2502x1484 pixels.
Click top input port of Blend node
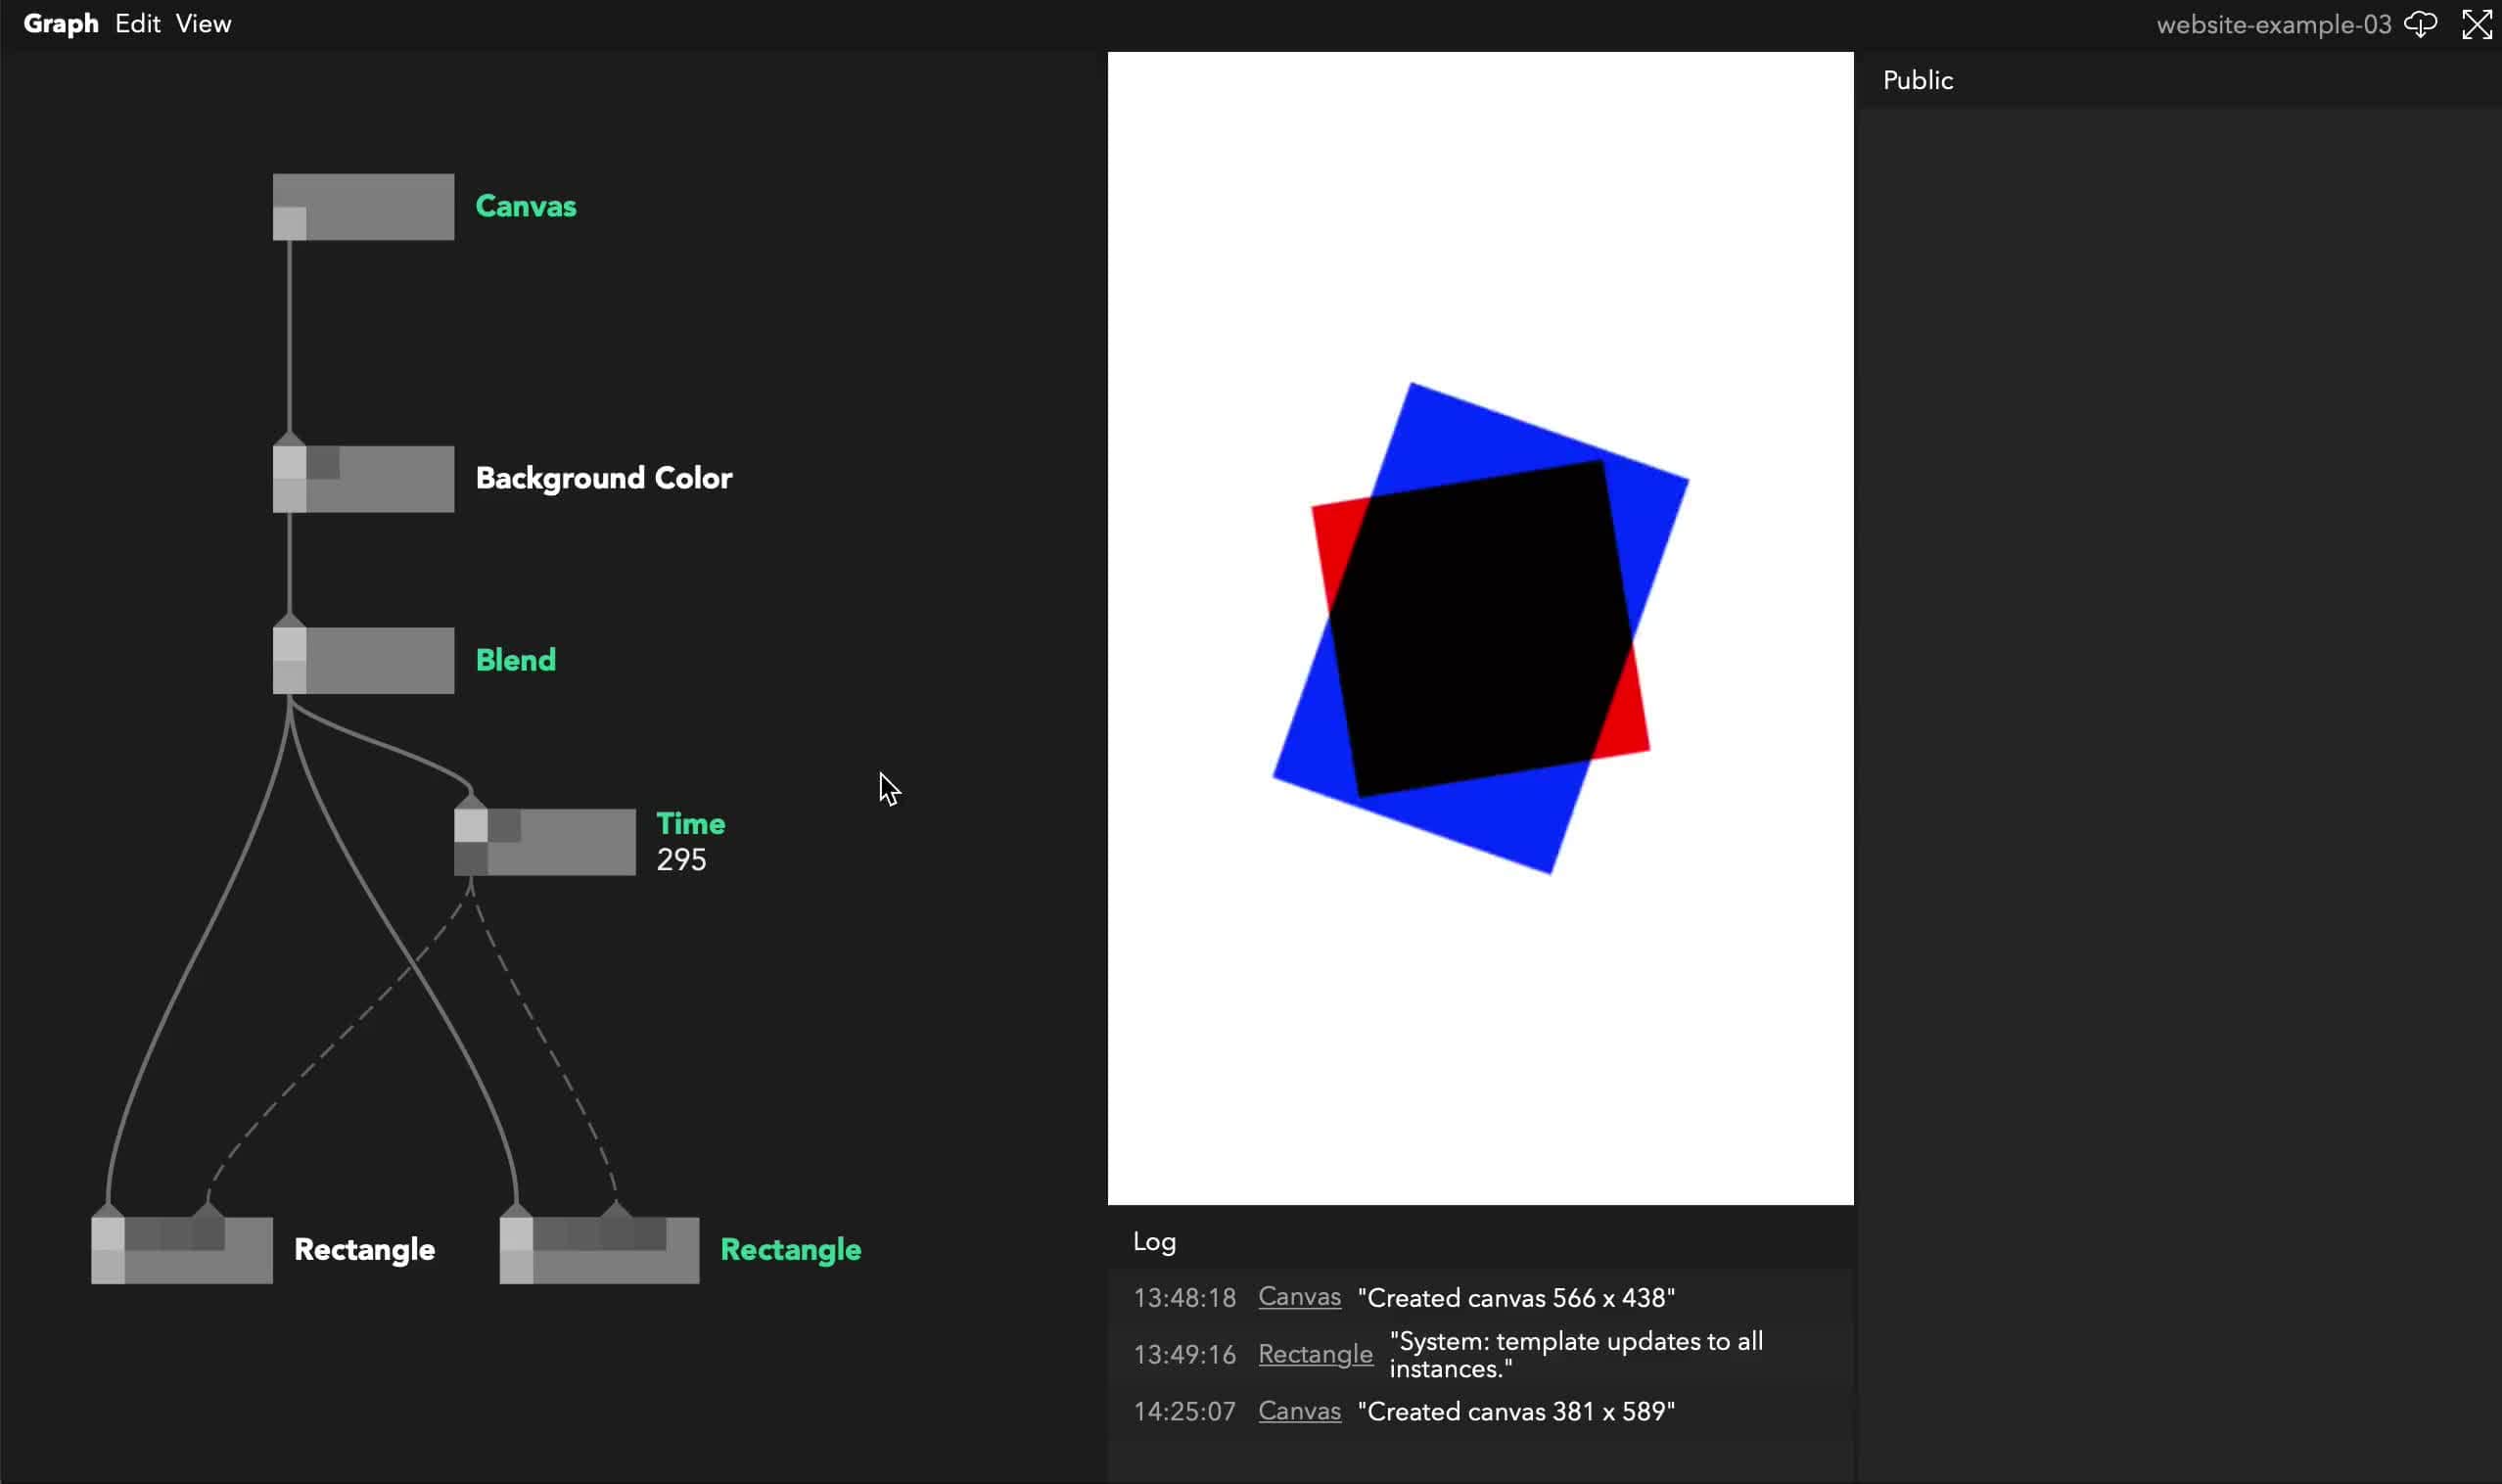[x=290, y=644]
